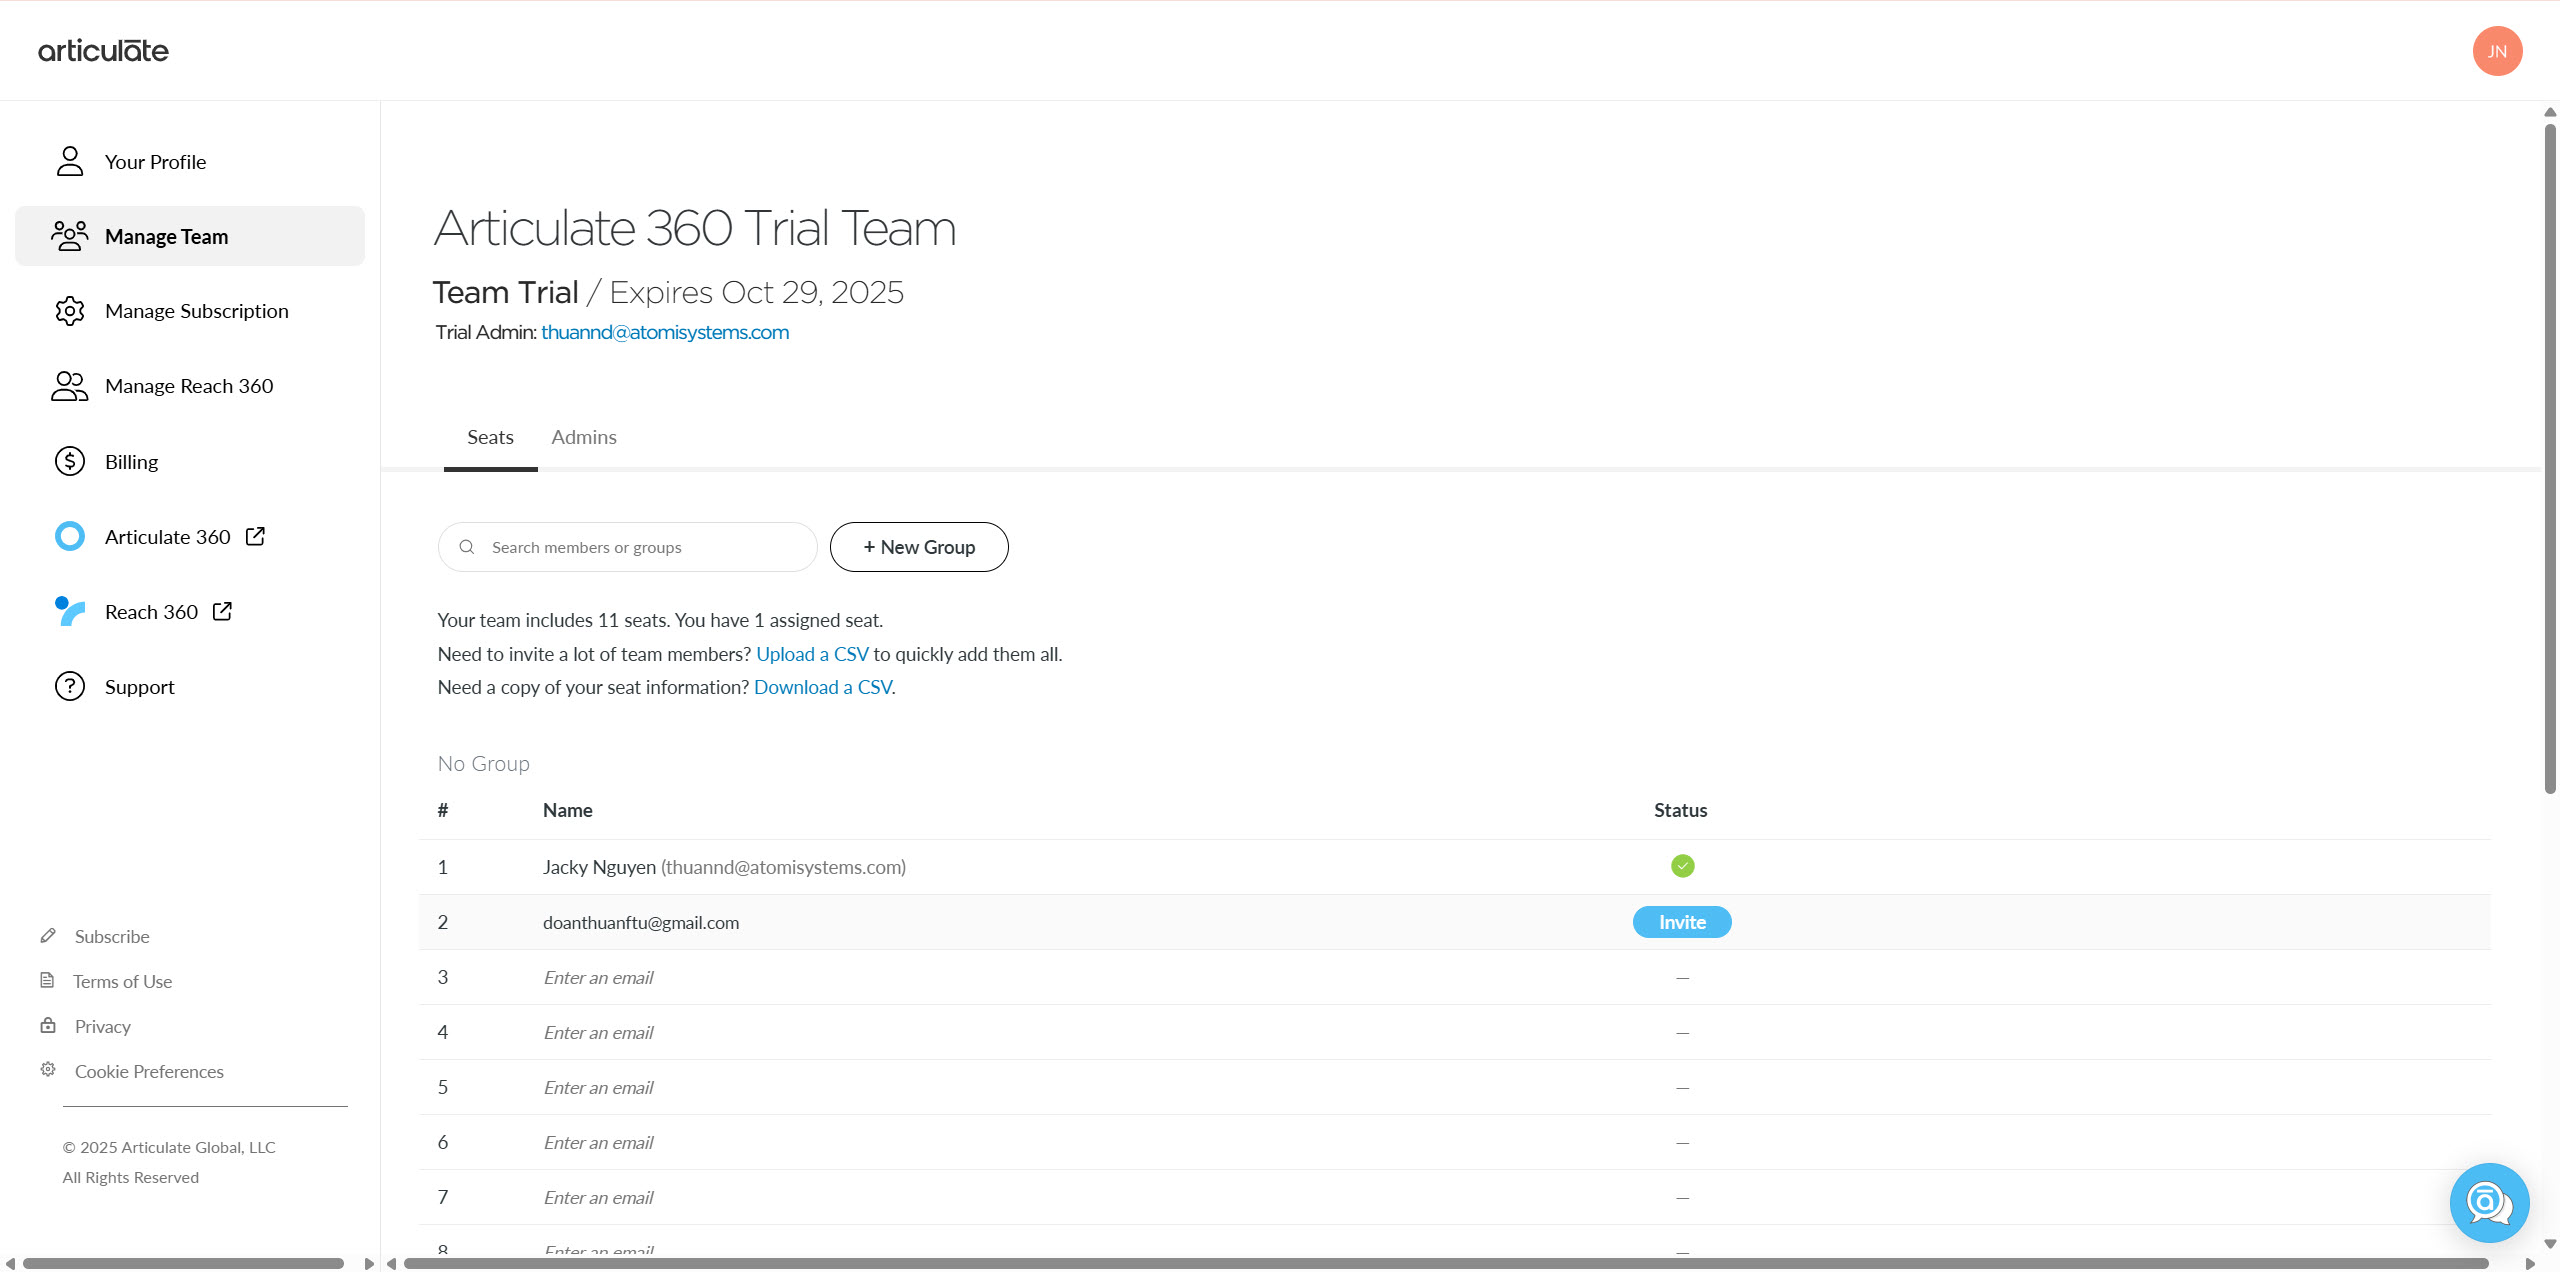
Task: Click the Manage Subscription gear icon
Action: click(x=70, y=311)
